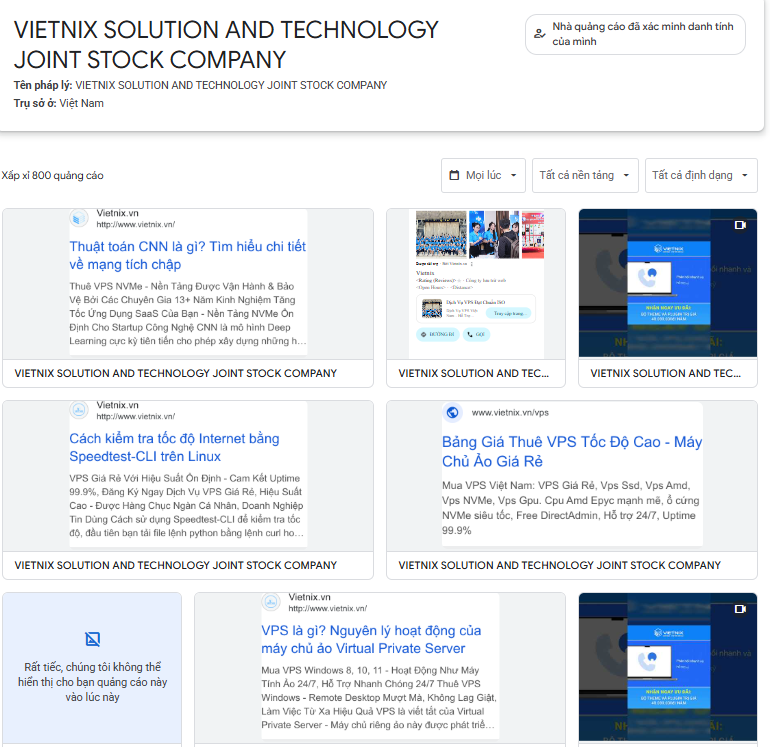This screenshot has width=770, height=747.
Task: Click the verified advertiser person icon
Action: pos(539,34)
